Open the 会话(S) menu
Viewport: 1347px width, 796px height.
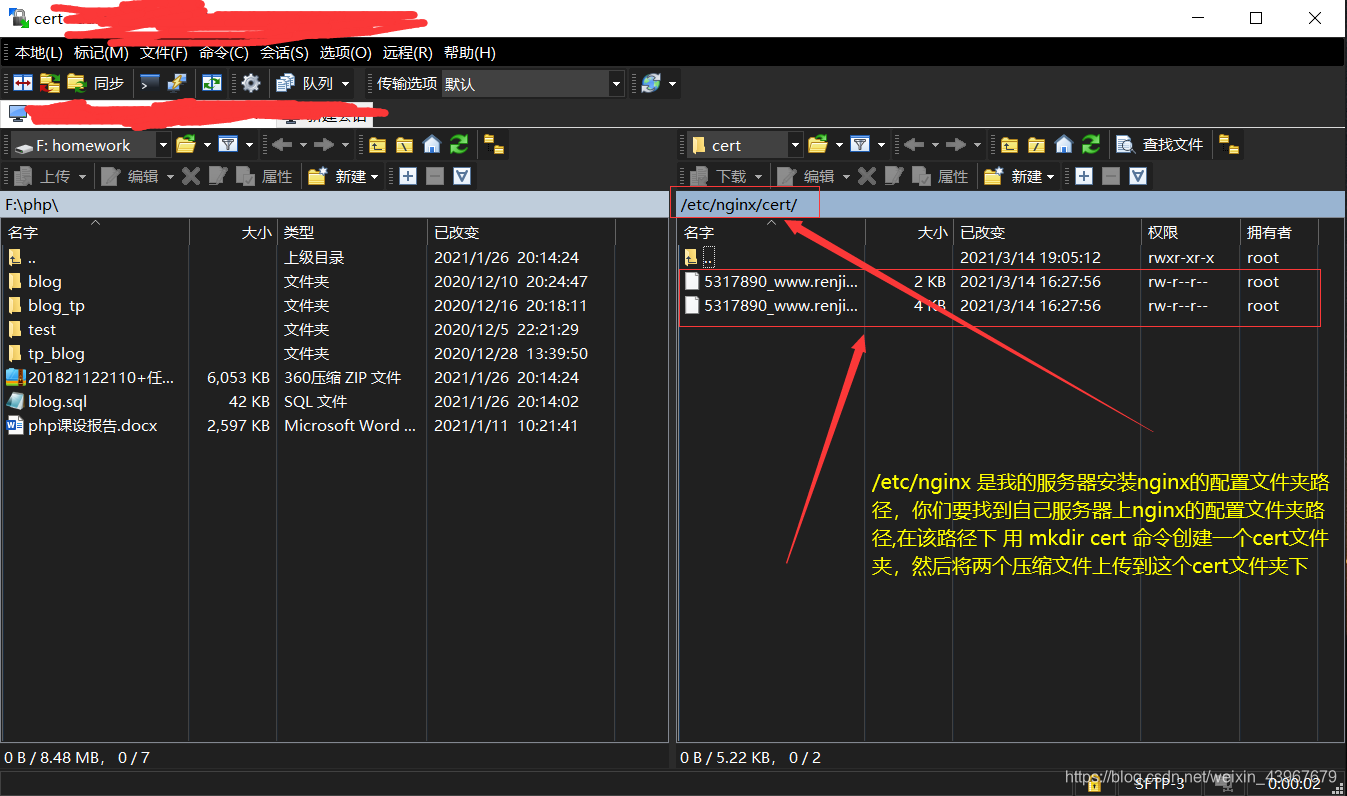(x=284, y=52)
